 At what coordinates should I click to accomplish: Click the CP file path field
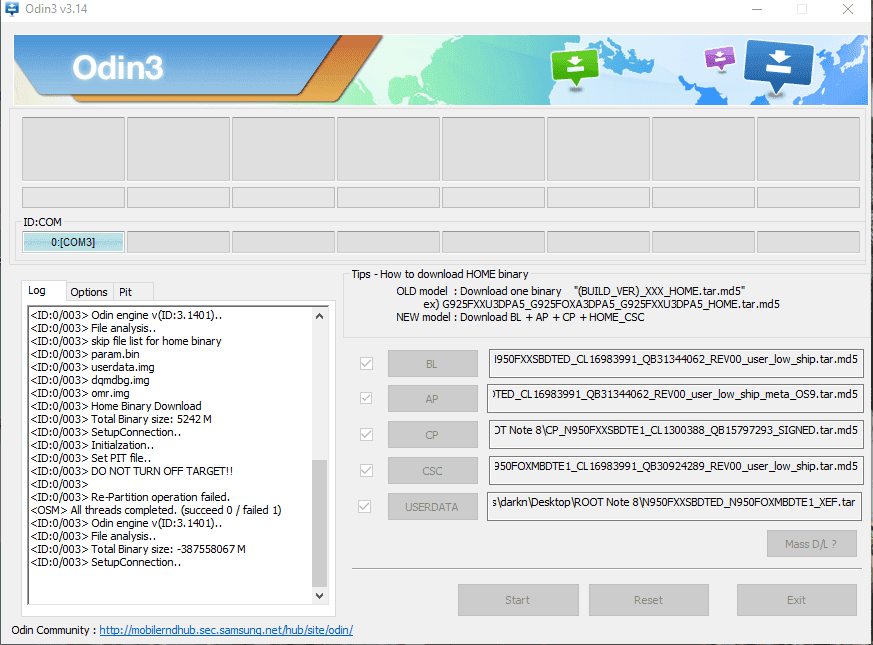[x=675, y=434]
